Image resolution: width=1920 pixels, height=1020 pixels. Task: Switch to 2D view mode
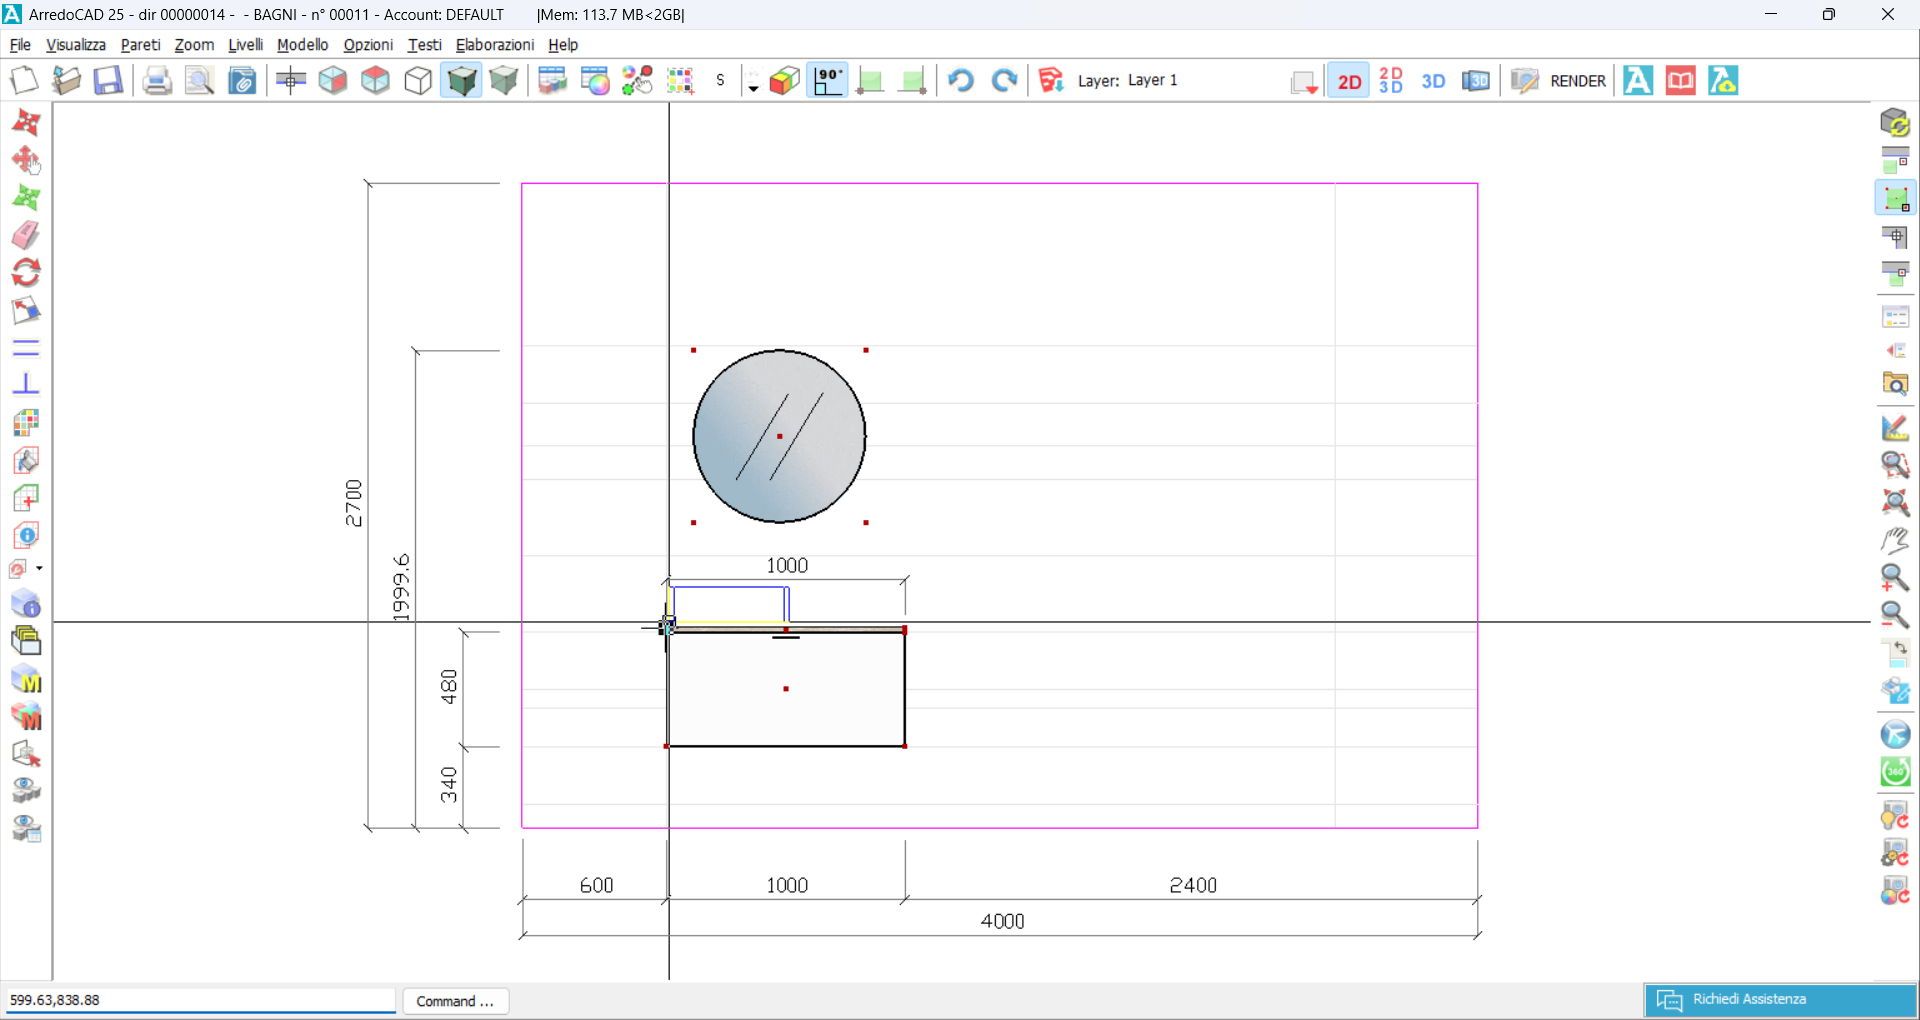point(1349,81)
